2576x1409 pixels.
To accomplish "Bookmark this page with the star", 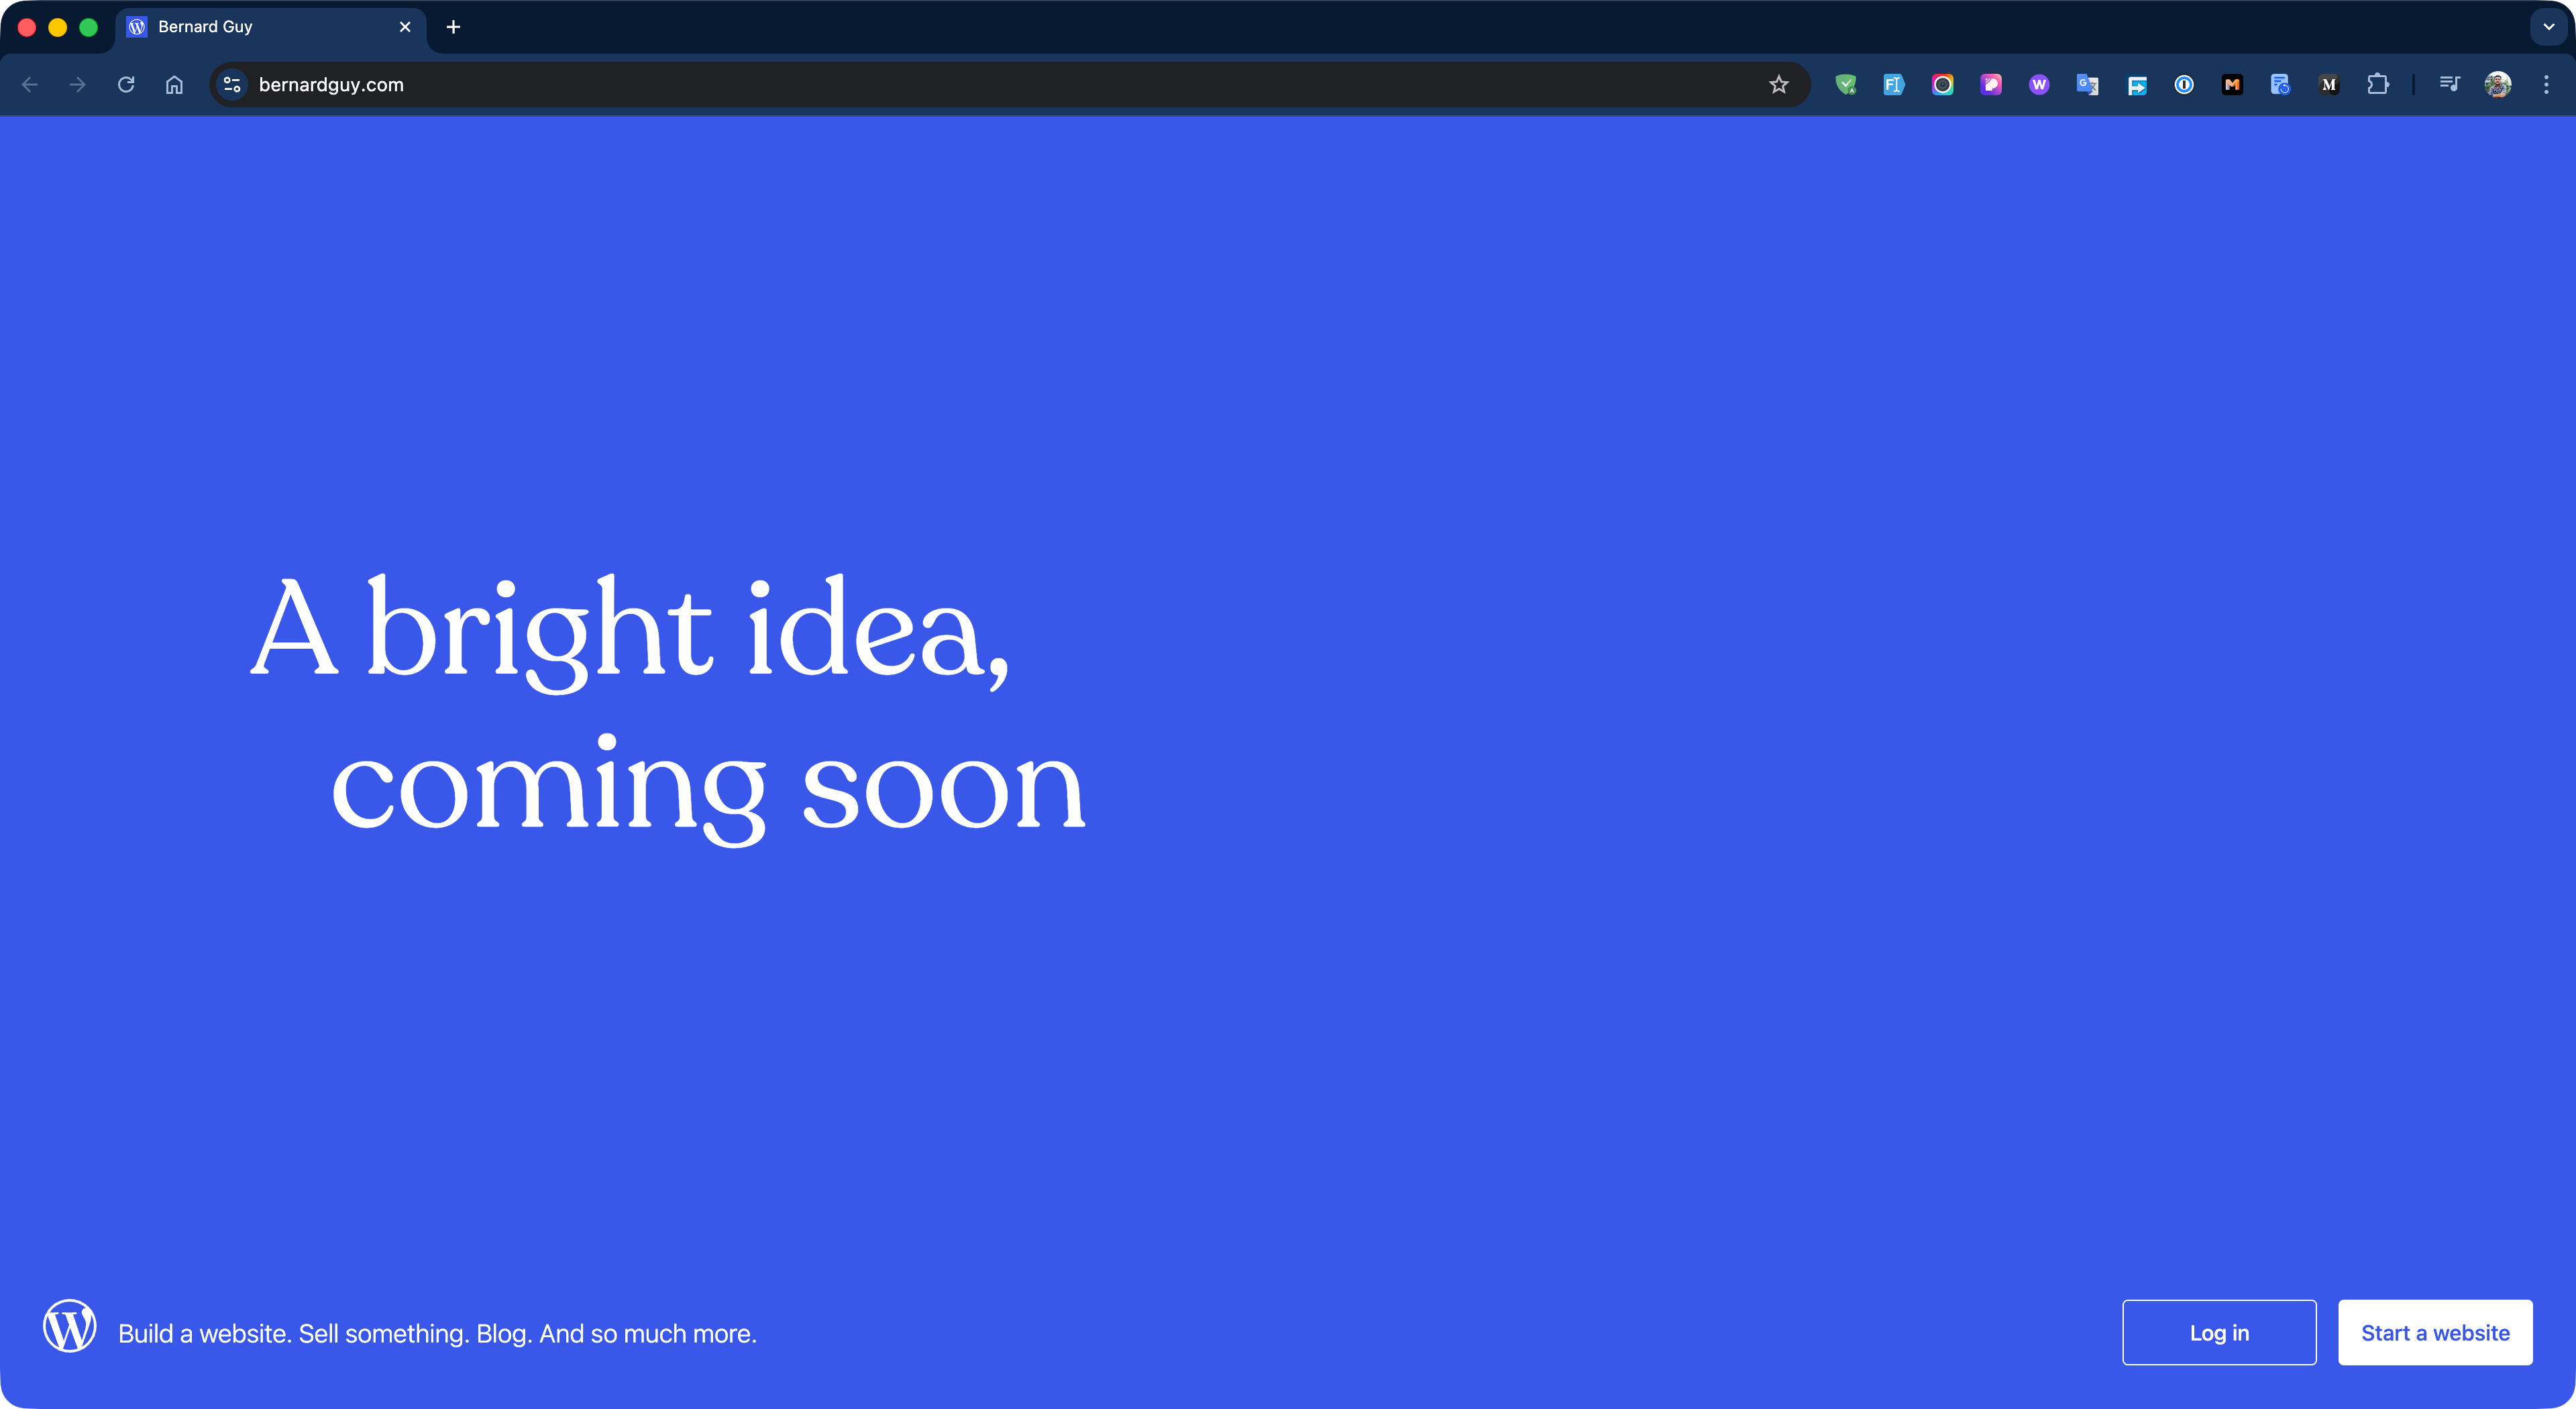I will tap(1778, 85).
